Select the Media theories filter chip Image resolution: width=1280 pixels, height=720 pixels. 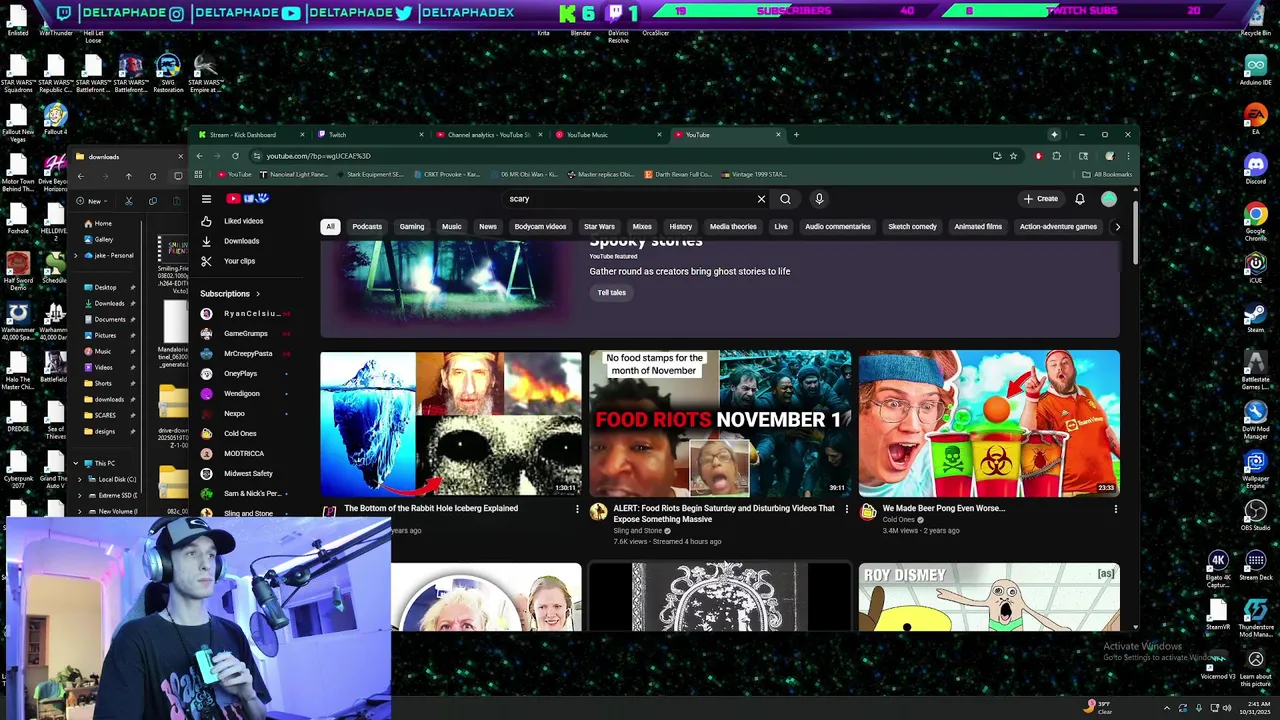pos(733,227)
